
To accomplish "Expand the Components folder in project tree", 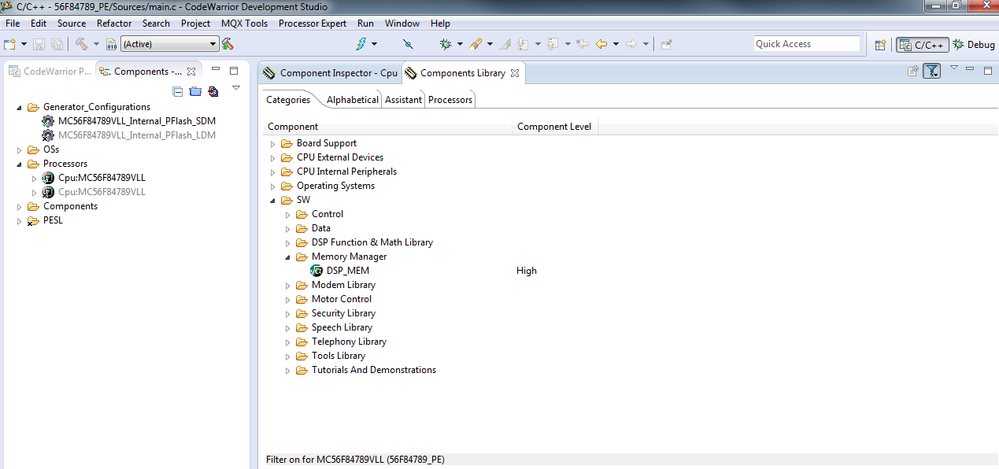I will click(18, 207).
